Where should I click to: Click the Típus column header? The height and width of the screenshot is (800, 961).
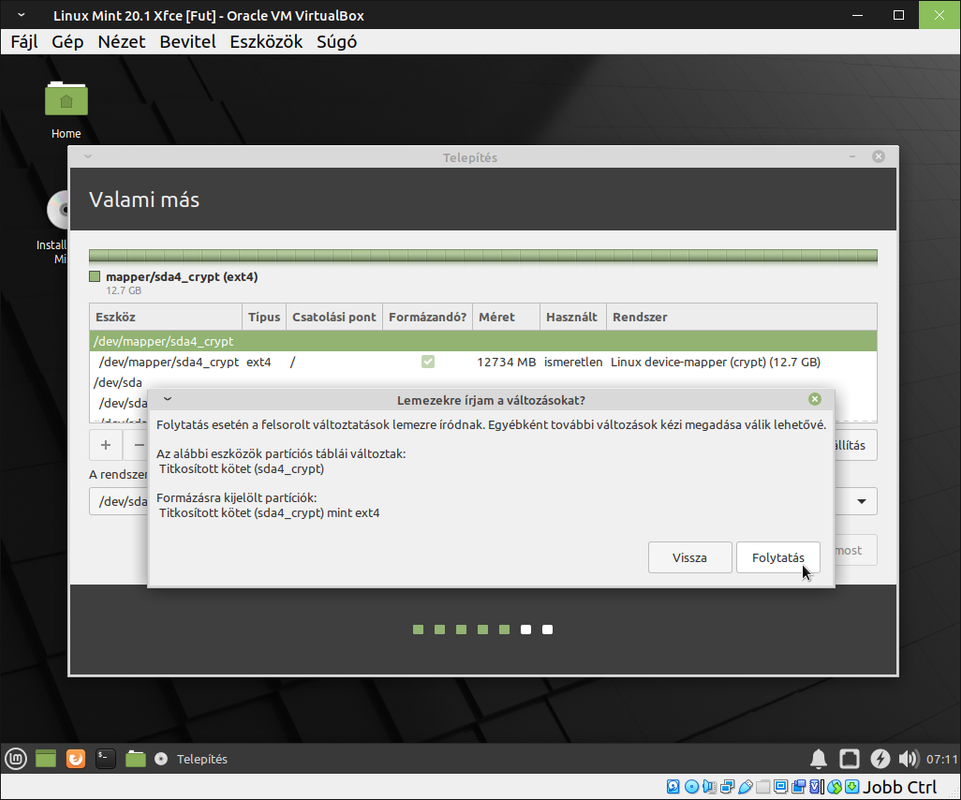[x=264, y=317]
